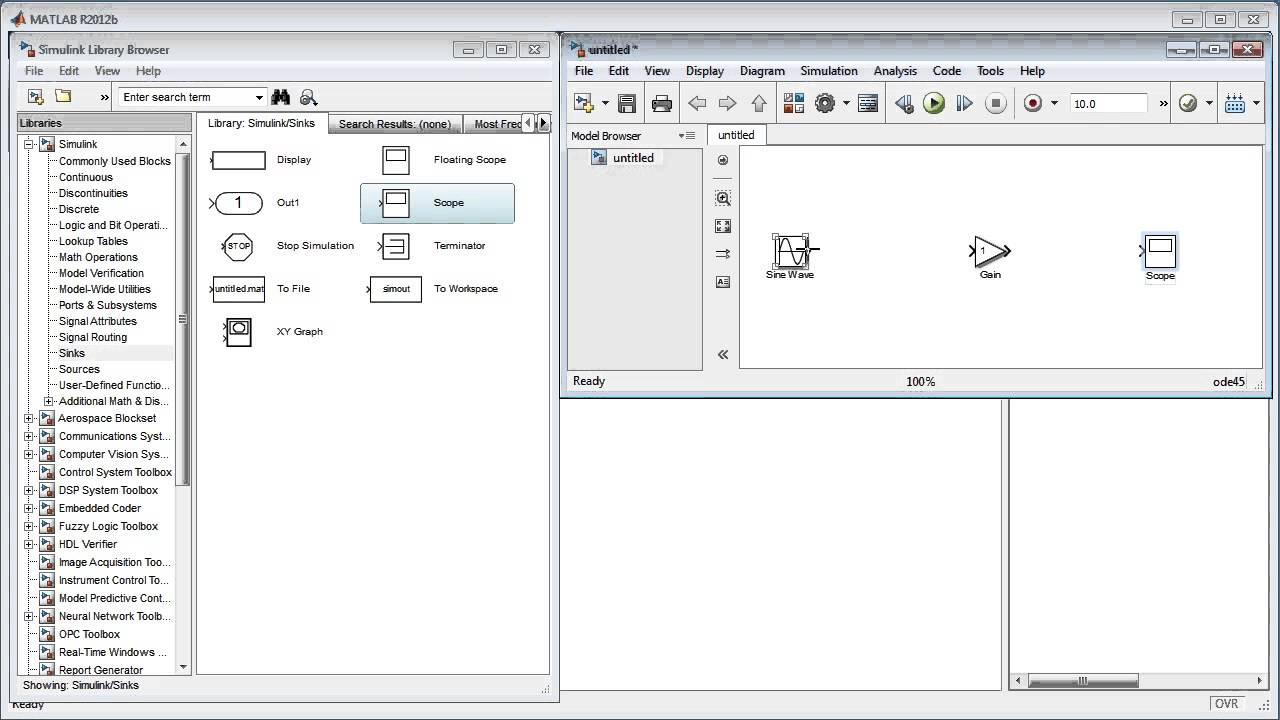Save the untitled model with the disk icon
Viewport: 1280px width, 720px height.
(x=627, y=103)
